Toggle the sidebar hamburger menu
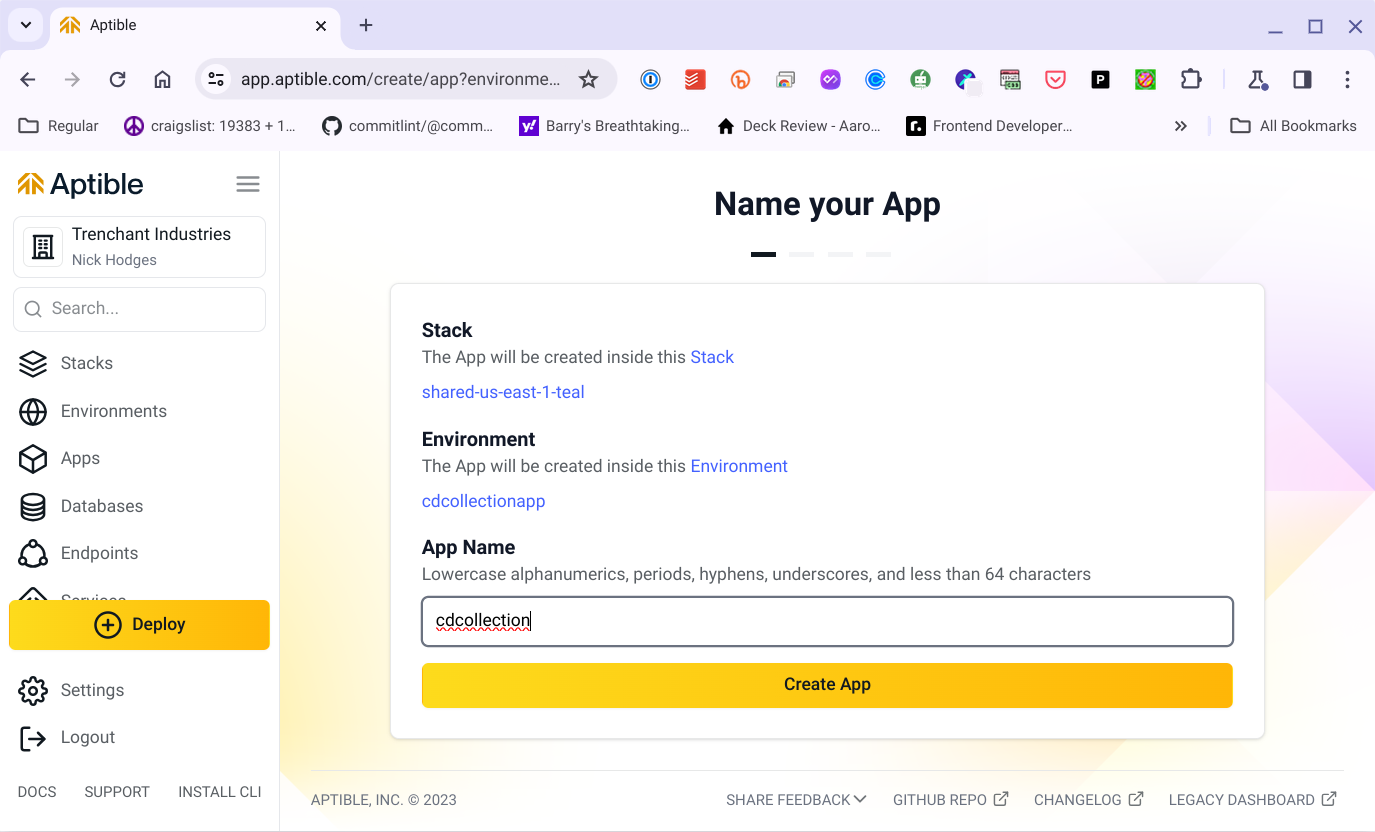This screenshot has width=1375, height=832. [248, 184]
